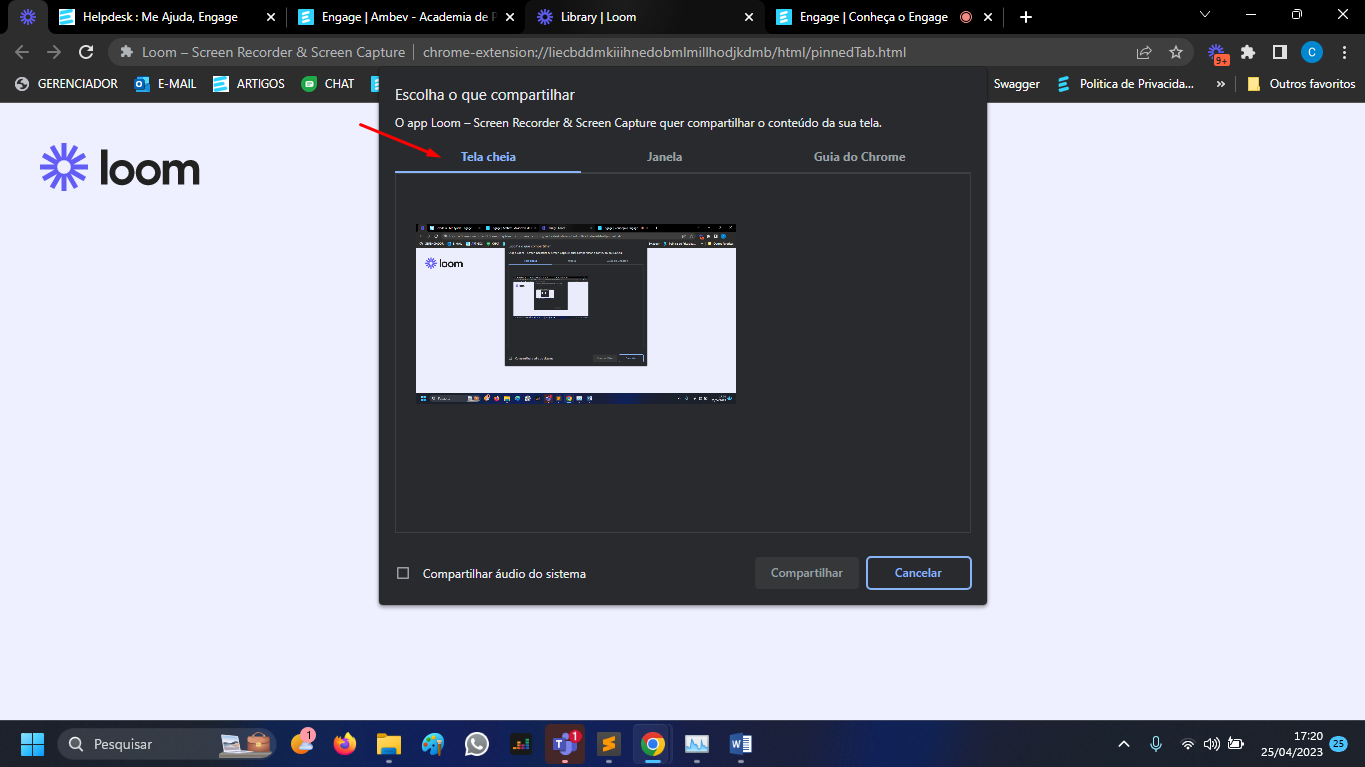Open Wi-Fi network tray icon
The height and width of the screenshot is (767, 1365).
pyautogui.click(x=1188, y=744)
